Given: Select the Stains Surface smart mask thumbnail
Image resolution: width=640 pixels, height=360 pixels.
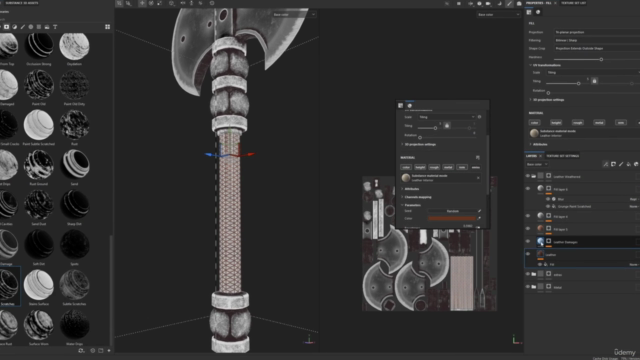Looking at the screenshot, I should tap(39, 285).
